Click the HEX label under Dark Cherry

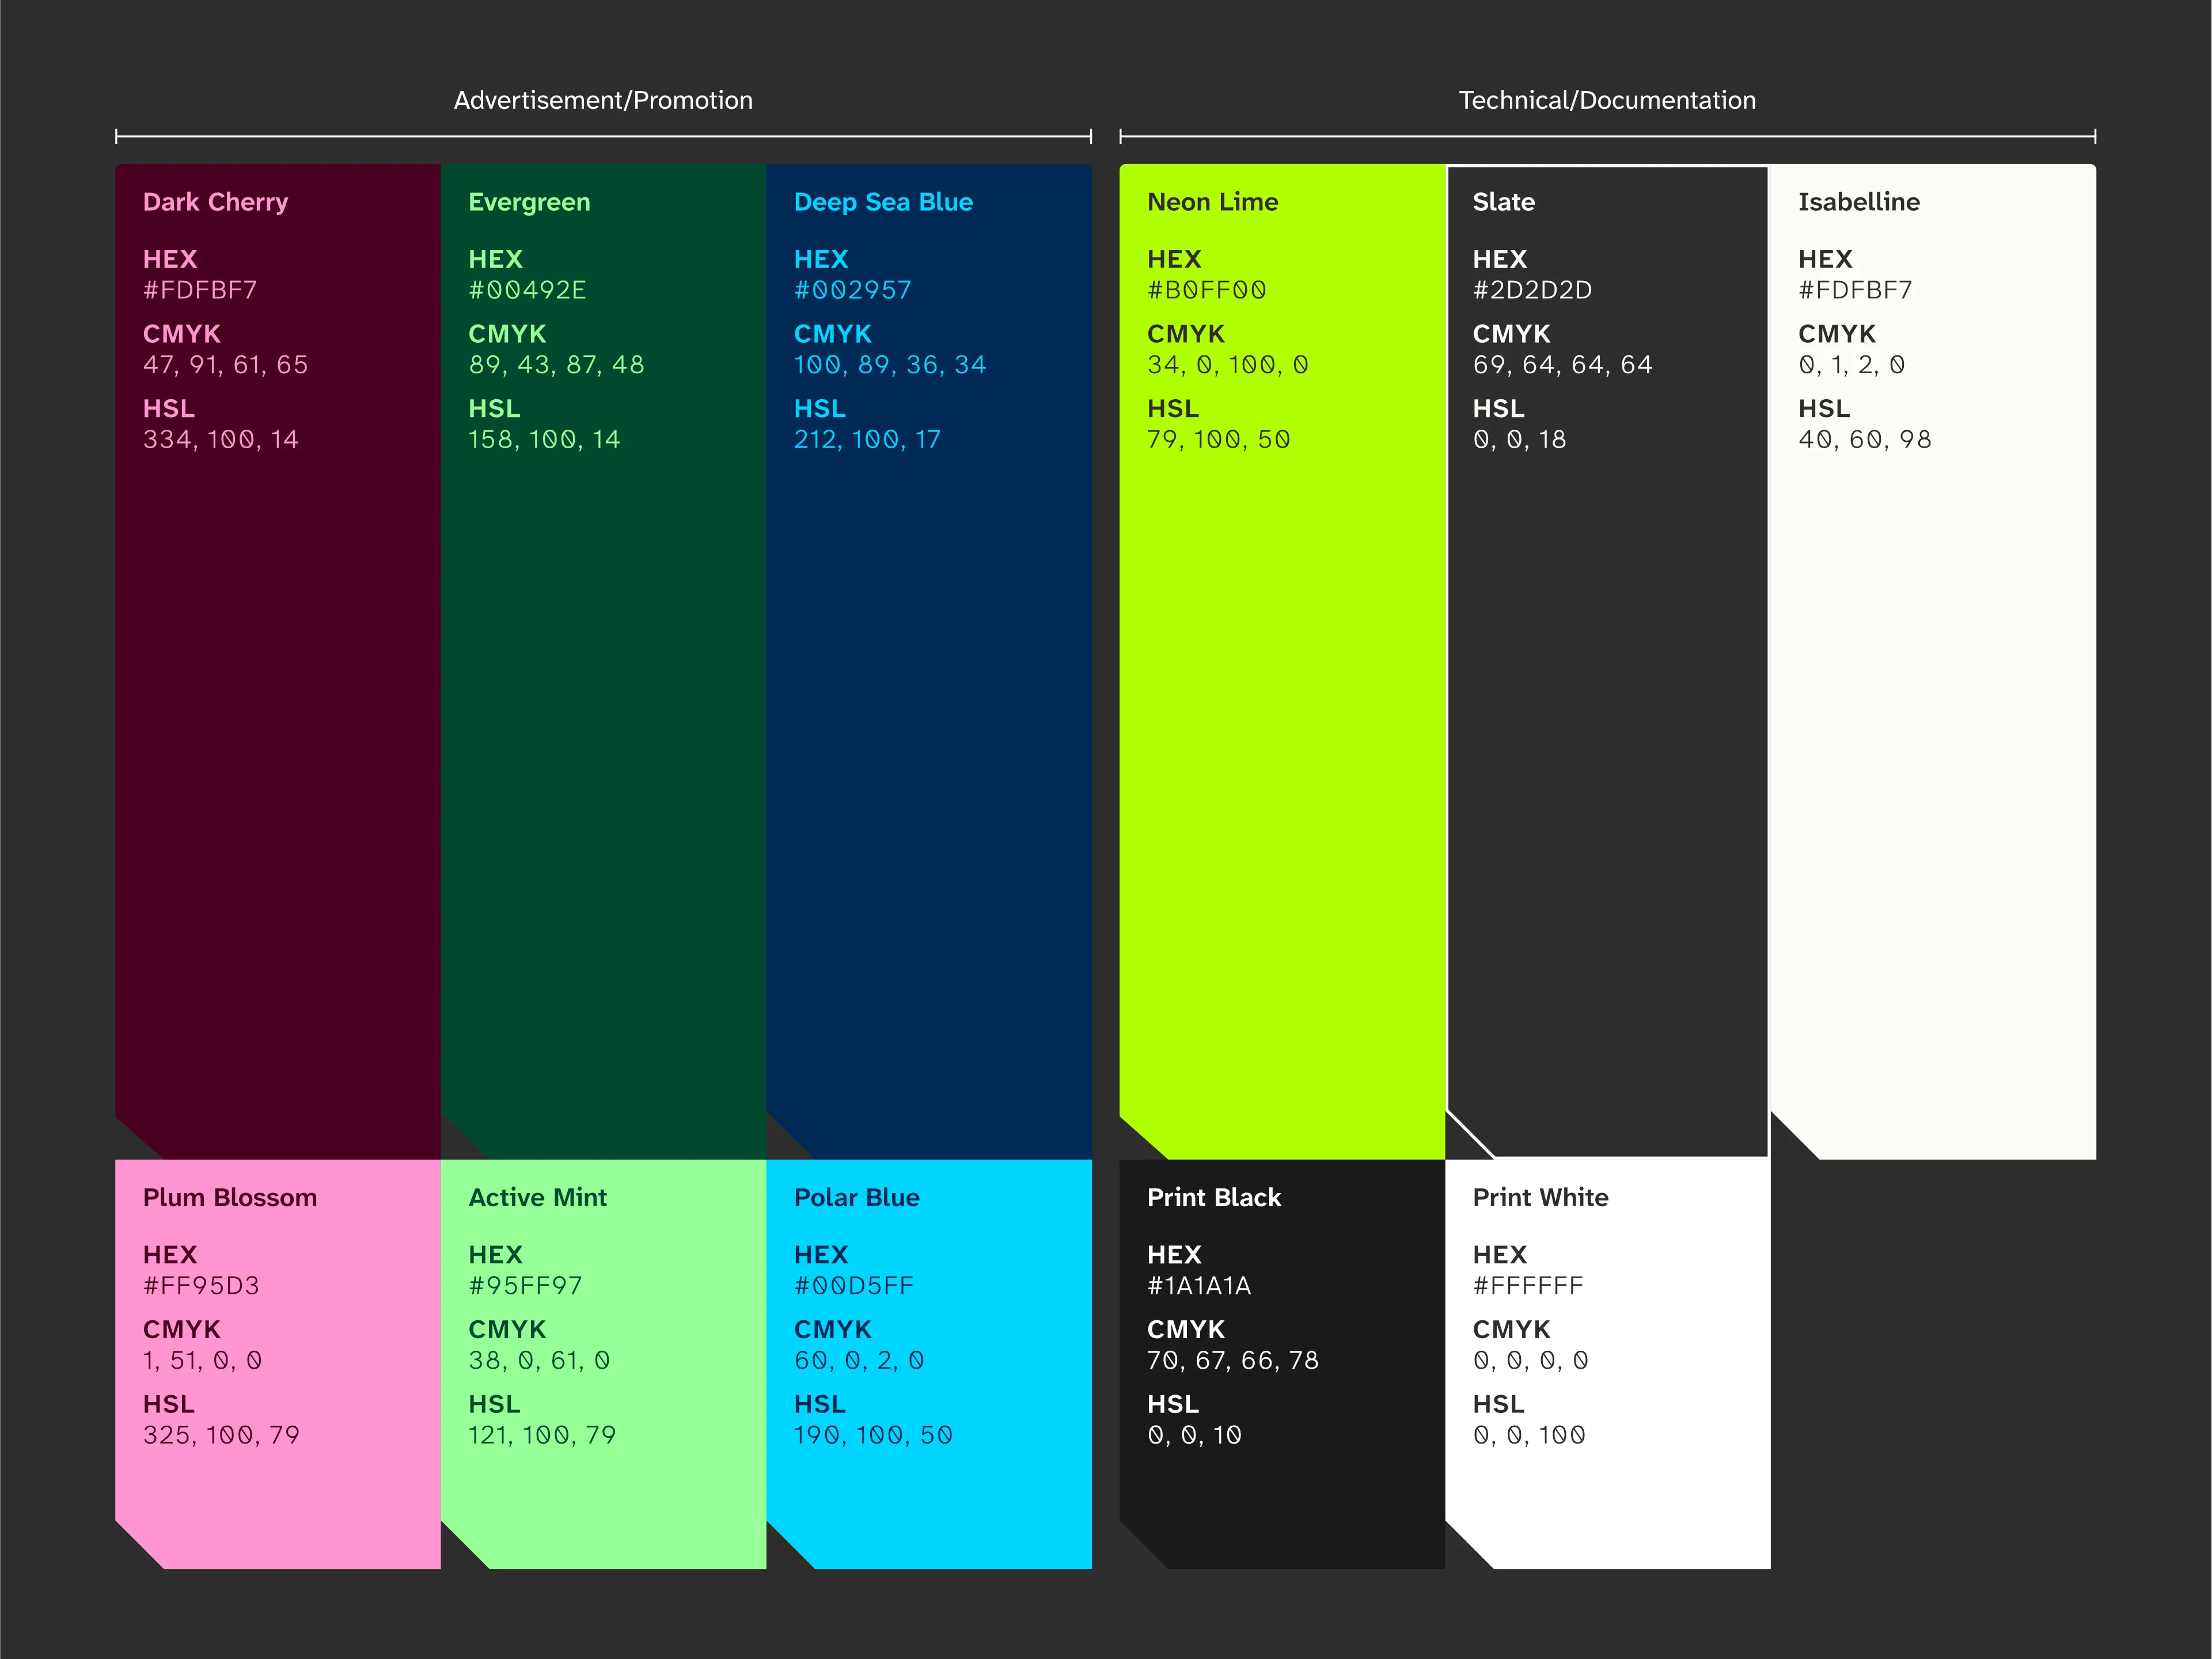click(x=170, y=259)
